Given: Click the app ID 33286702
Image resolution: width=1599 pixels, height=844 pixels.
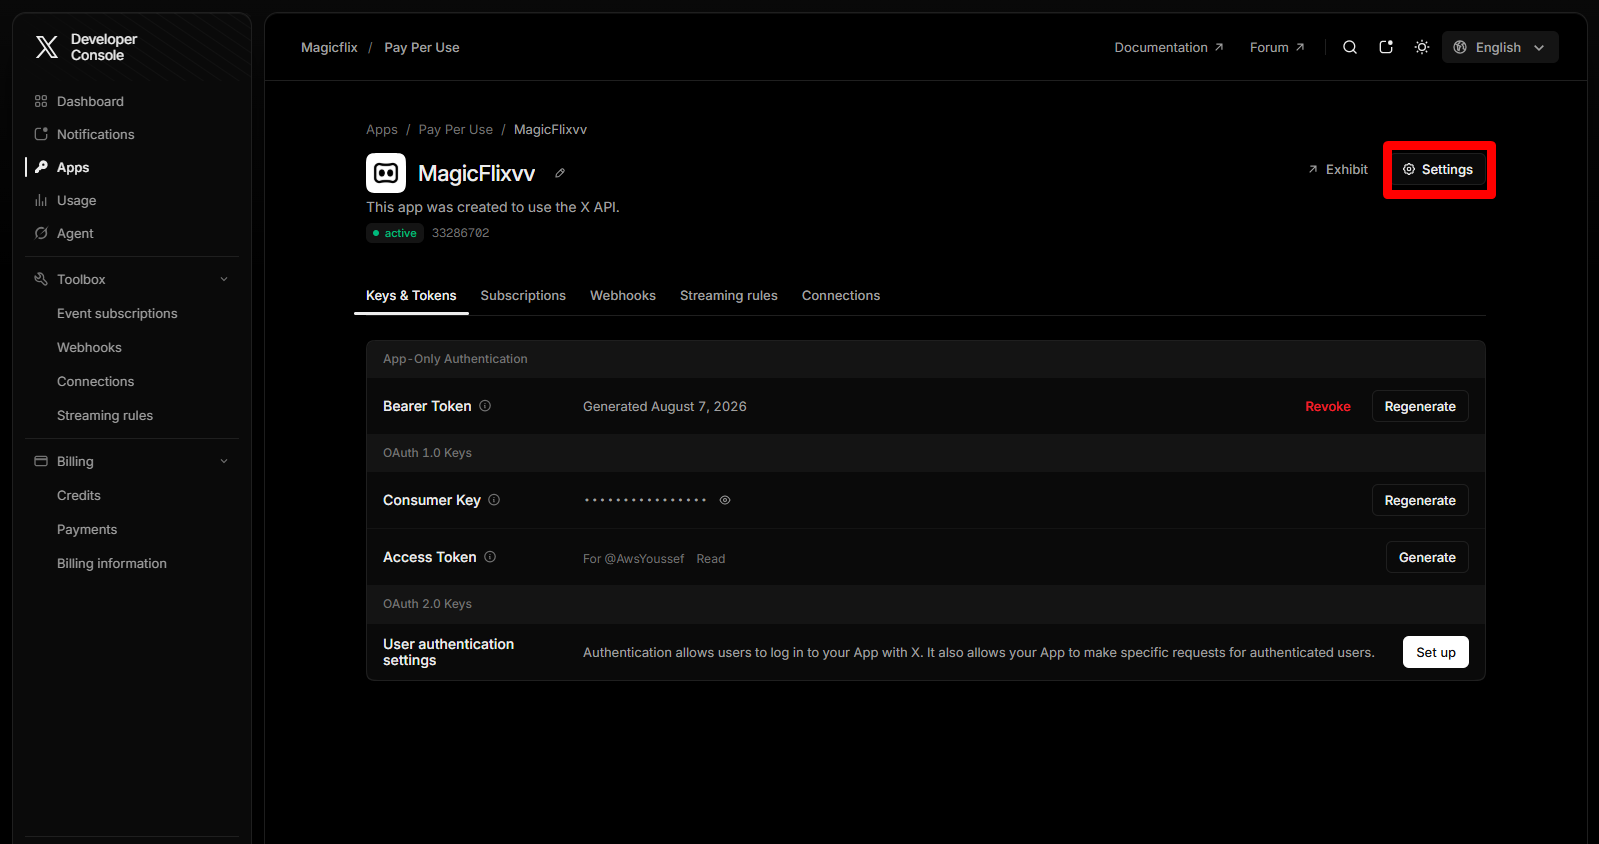Looking at the screenshot, I should click(461, 233).
